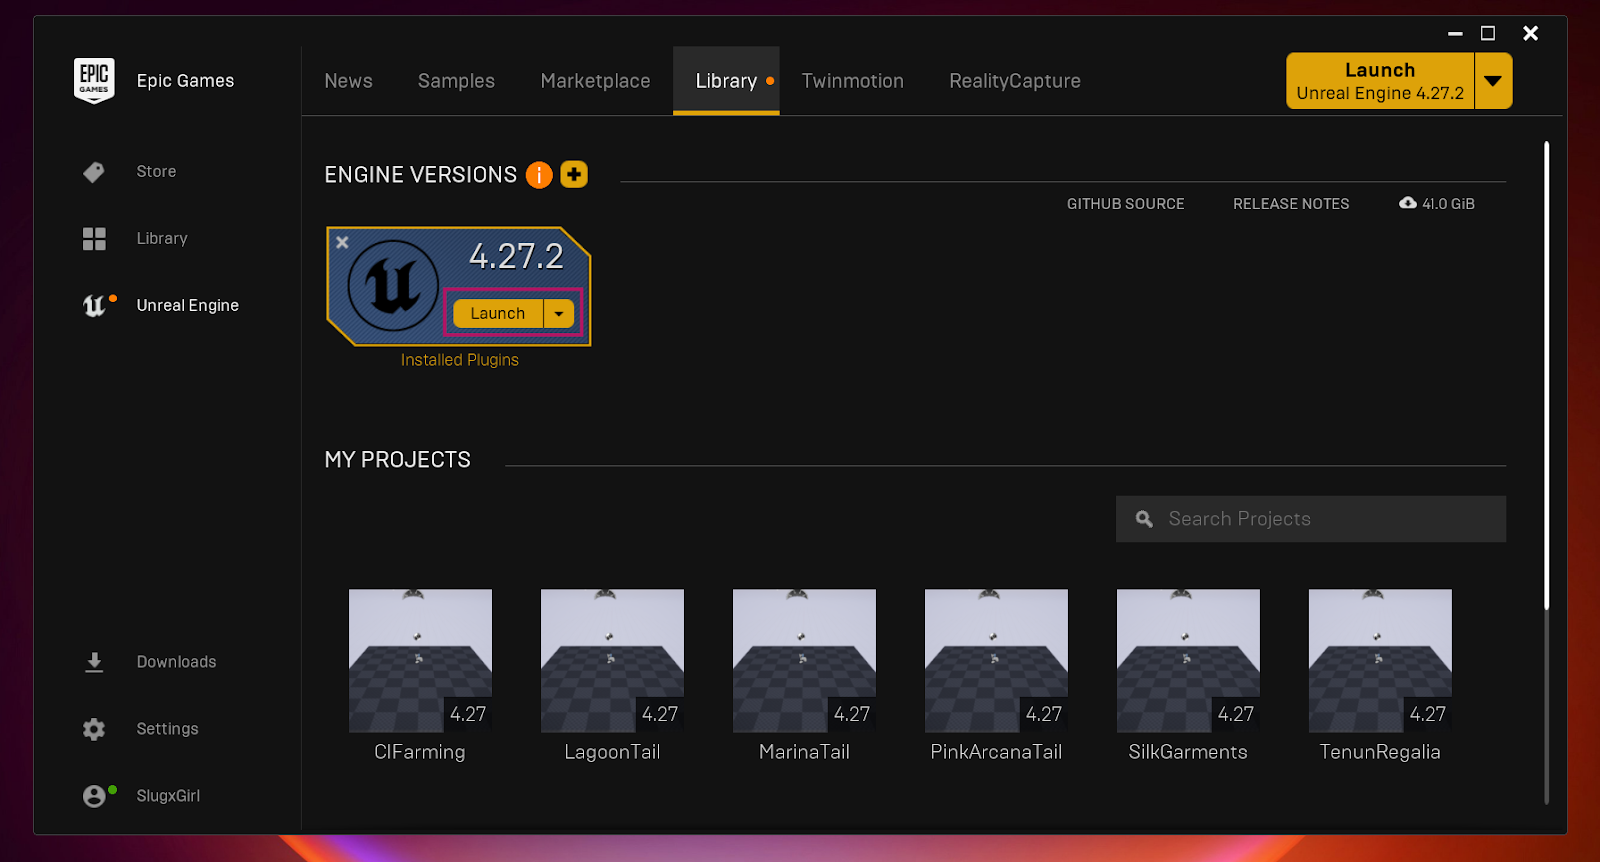Click the Downloads arrow icon
The width and height of the screenshot is (1600, 862).
coord(94,662)
